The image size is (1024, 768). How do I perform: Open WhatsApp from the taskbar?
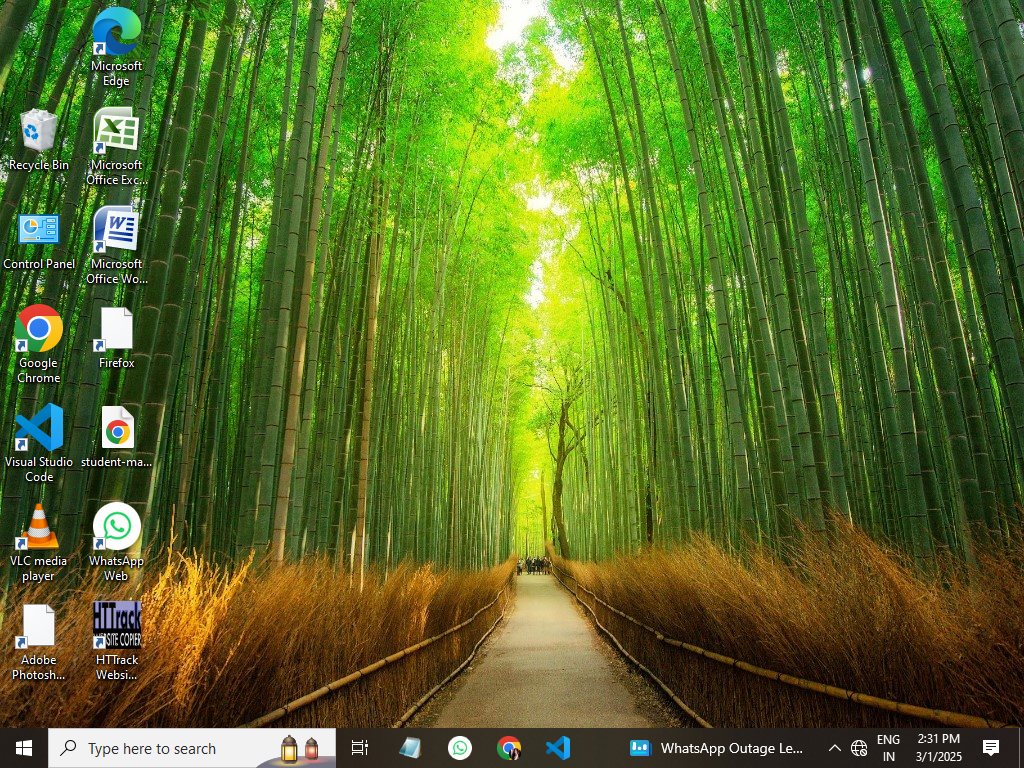[460, 748]
